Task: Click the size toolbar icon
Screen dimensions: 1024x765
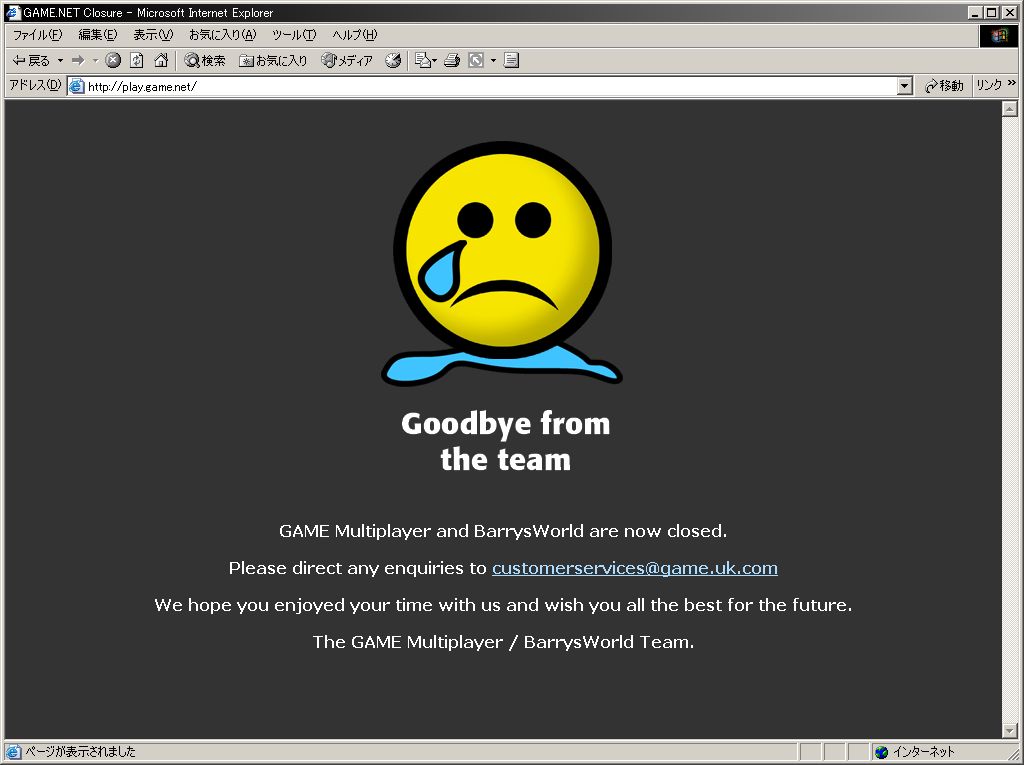Action: [x=476, y=61]
